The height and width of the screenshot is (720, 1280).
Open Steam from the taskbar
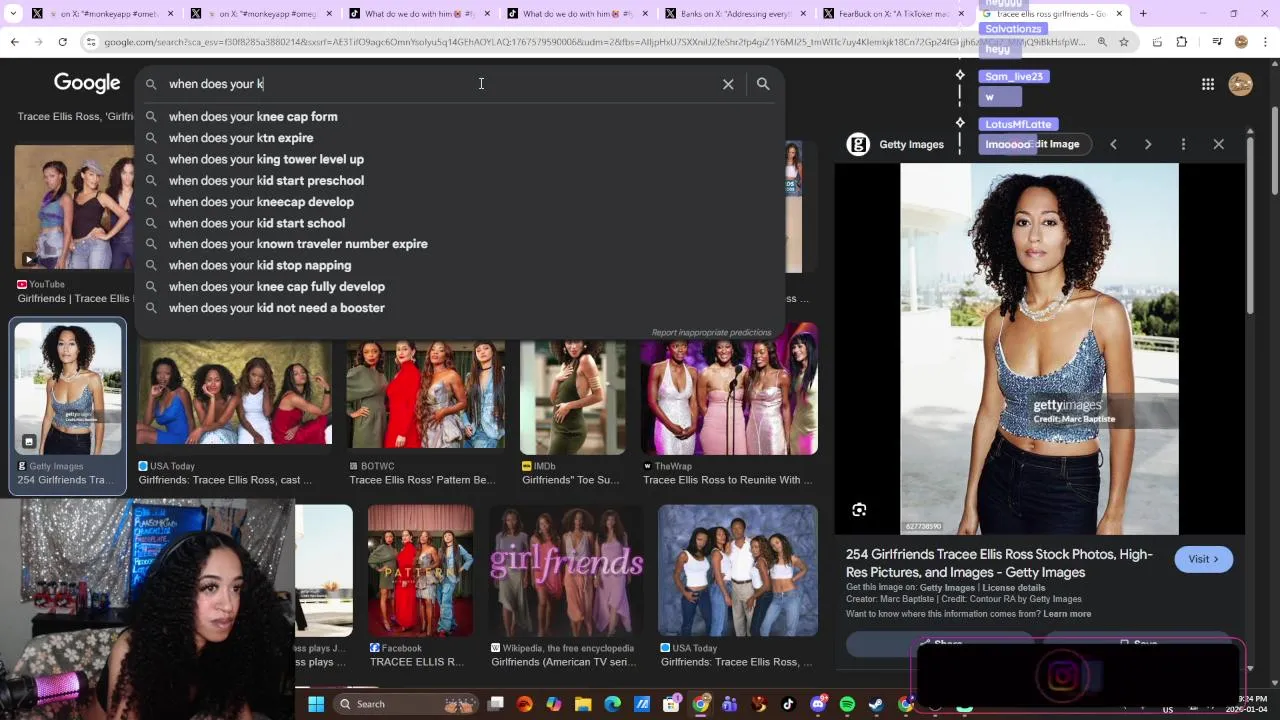[876, 704]
